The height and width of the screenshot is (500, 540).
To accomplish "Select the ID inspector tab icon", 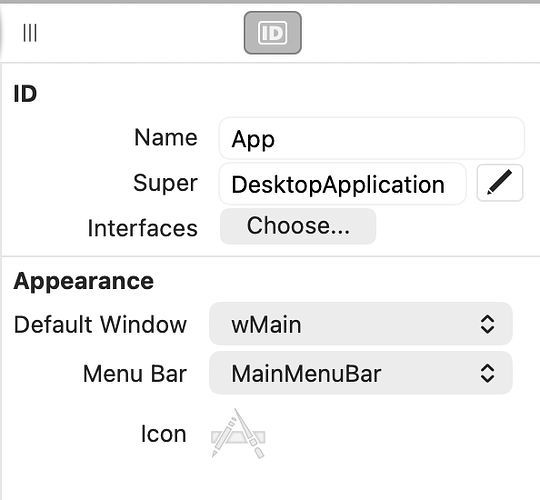I will point(272,33).
